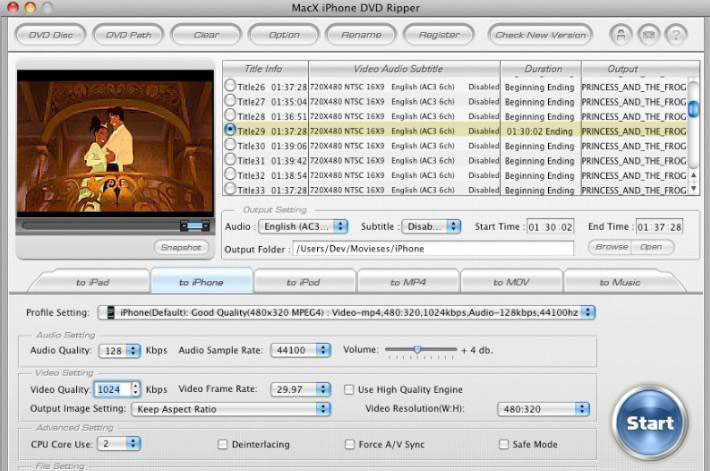This screenshot has width=710, height=471.
Task: Click the title list scrollbar thumb
Action: (x=693, y=109)
